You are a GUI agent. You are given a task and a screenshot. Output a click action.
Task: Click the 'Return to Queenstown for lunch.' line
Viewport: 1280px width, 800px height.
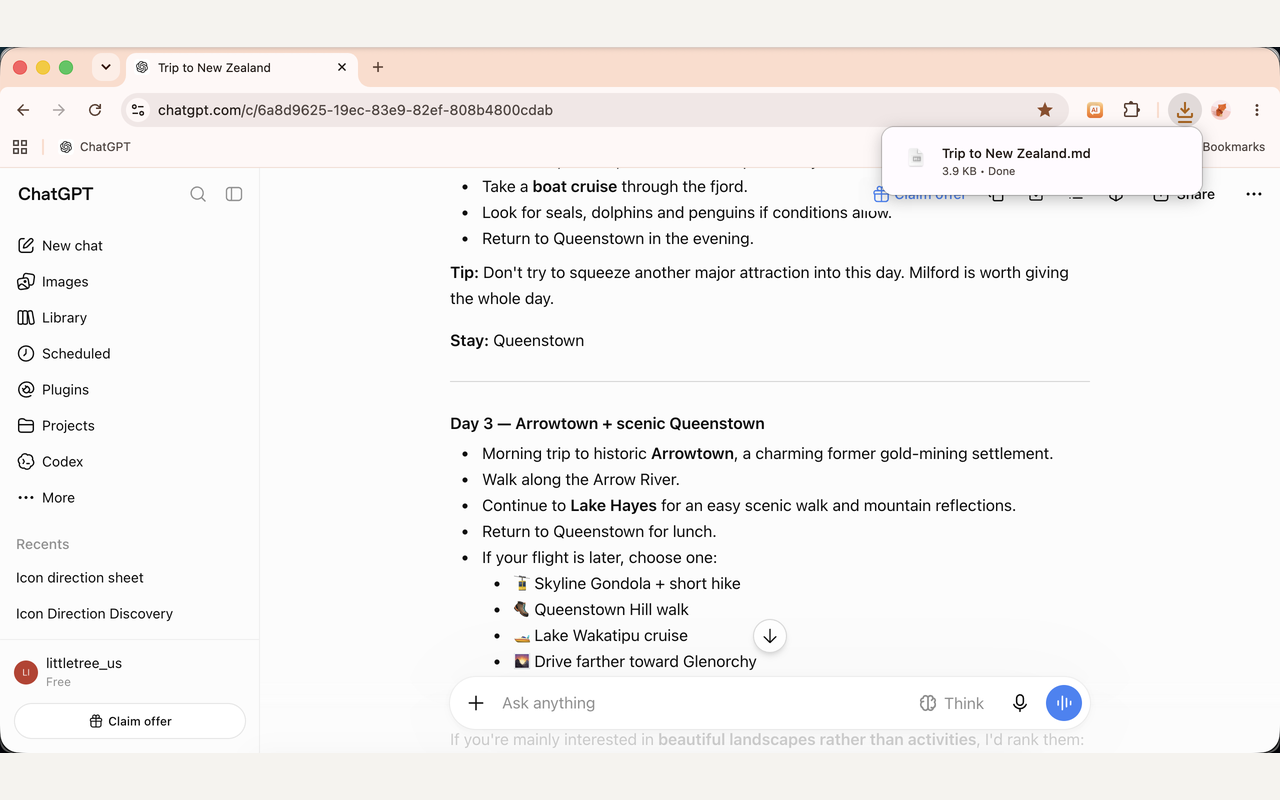[x=599, y=532]
